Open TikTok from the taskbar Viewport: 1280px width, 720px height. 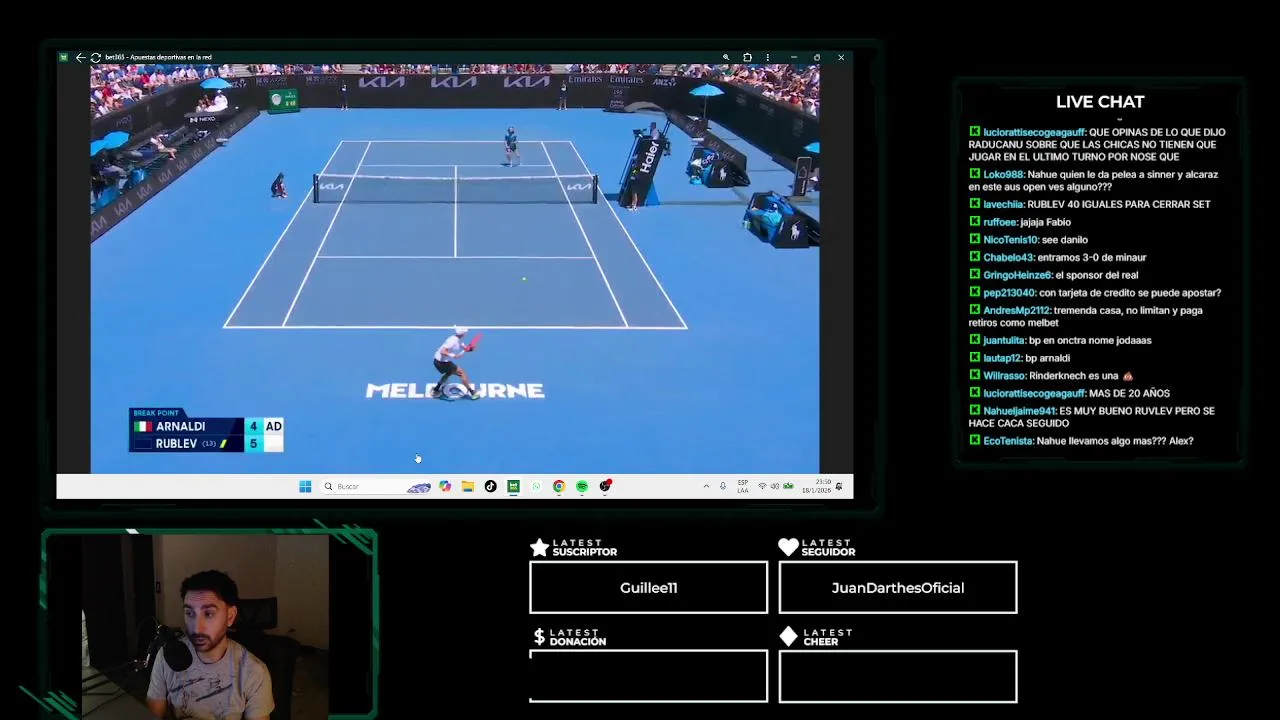click(490, 486)
